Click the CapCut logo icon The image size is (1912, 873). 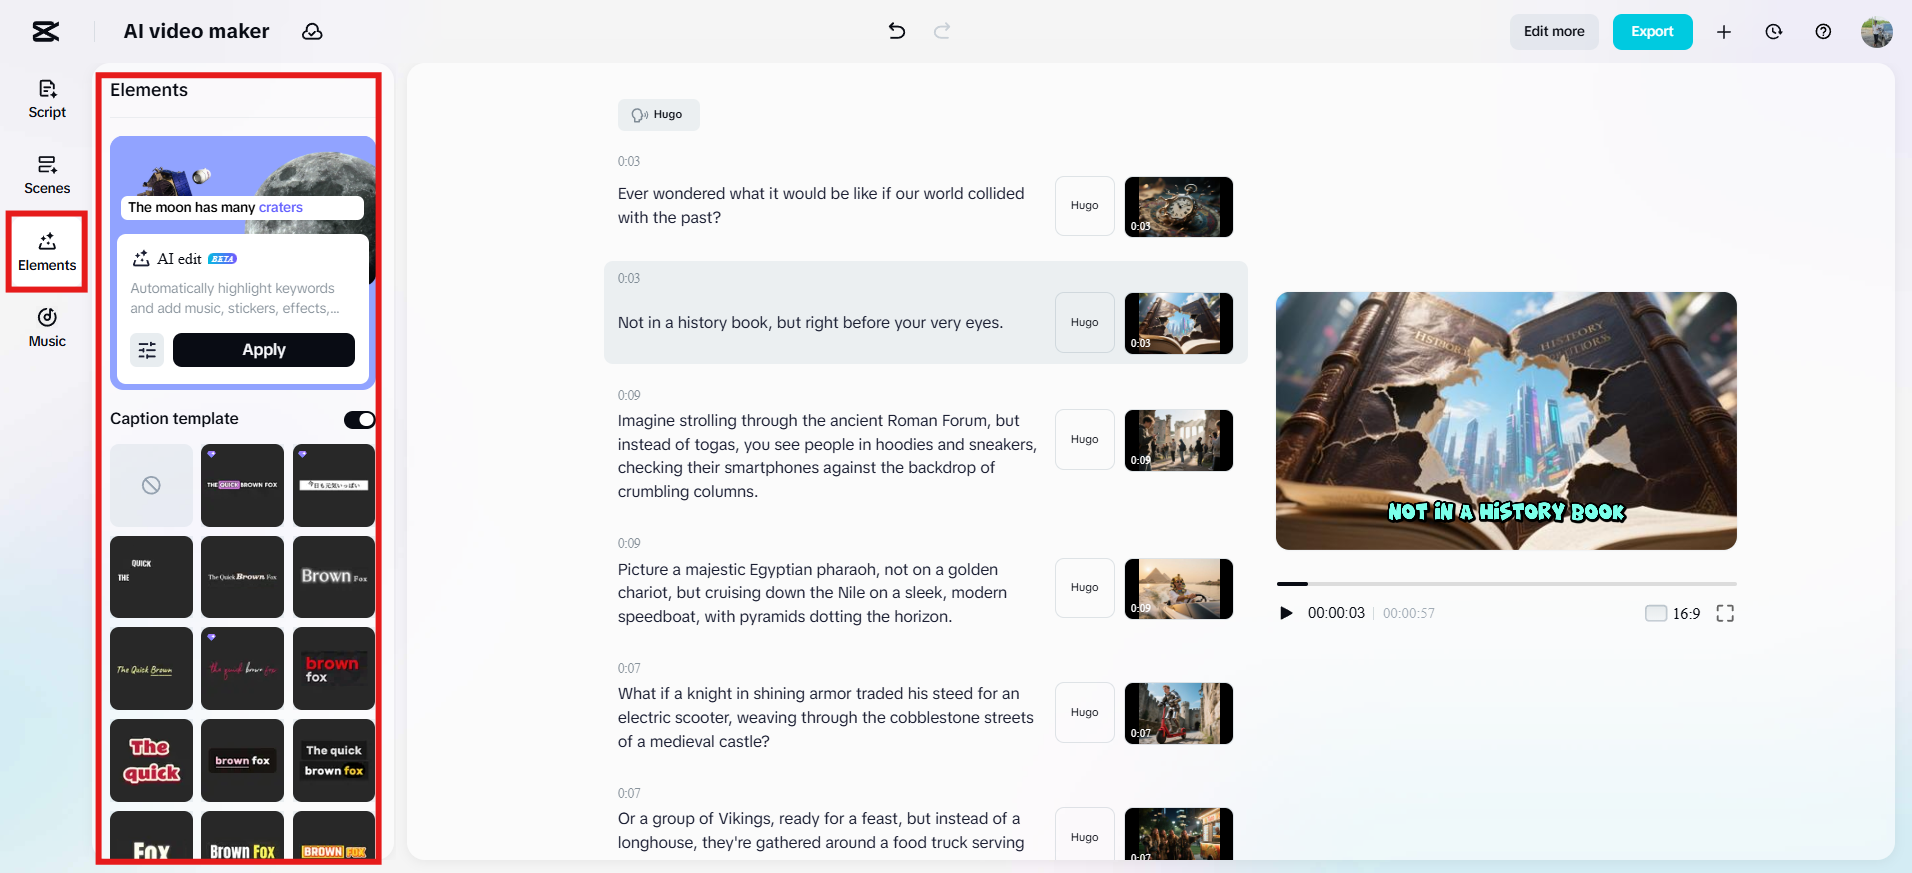(x=46, y=32)
